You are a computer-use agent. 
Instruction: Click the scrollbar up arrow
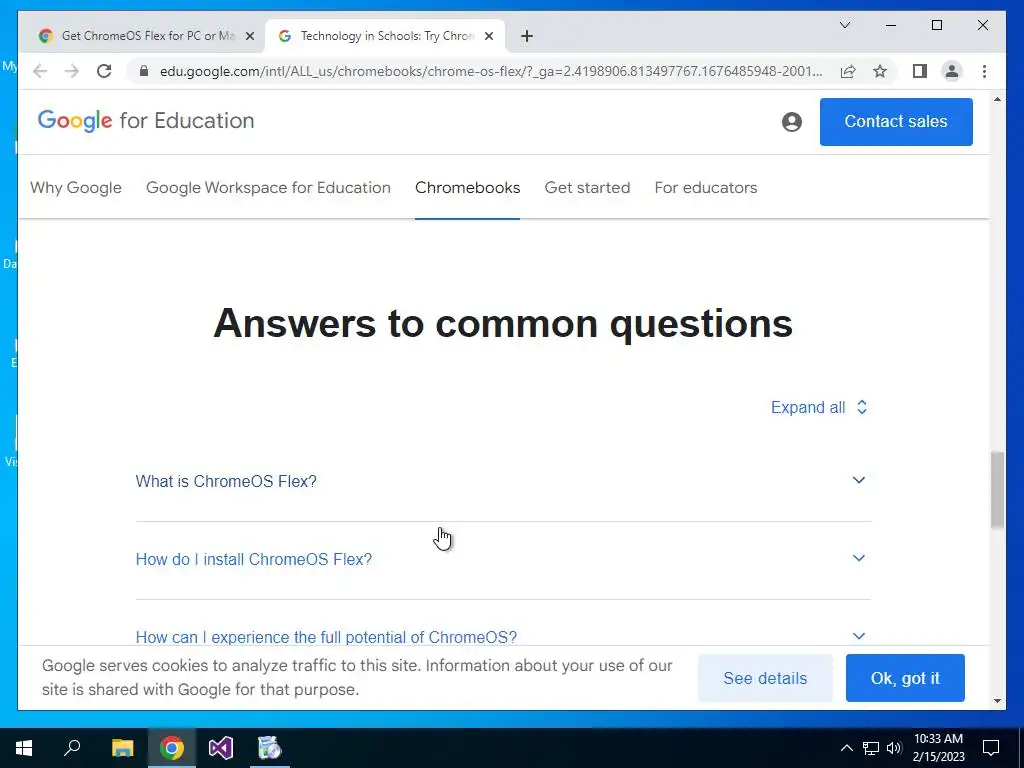coord(997,99)
